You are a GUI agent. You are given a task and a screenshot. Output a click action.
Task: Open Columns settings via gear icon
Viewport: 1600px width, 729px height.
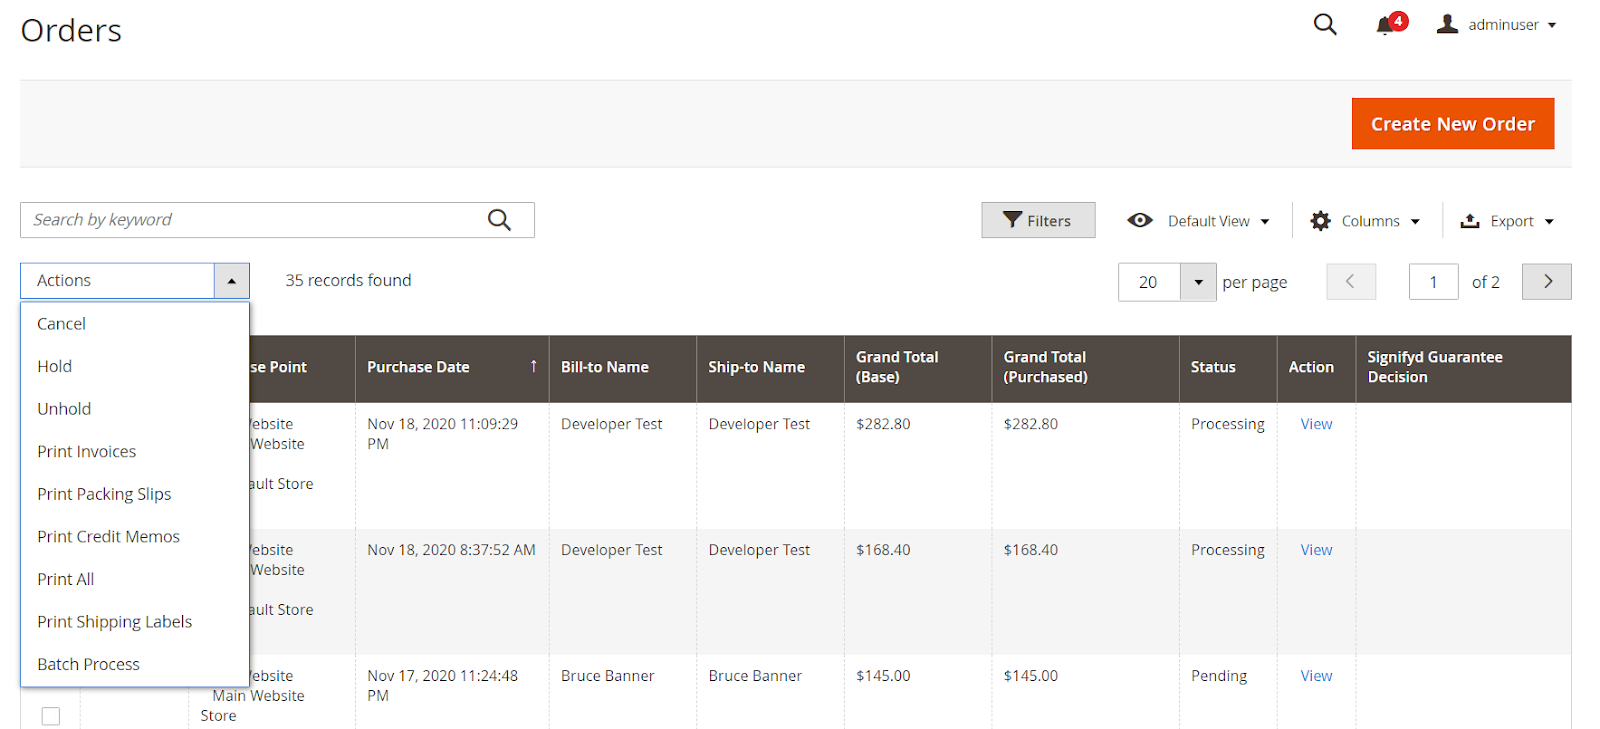tap(1320, 221)
